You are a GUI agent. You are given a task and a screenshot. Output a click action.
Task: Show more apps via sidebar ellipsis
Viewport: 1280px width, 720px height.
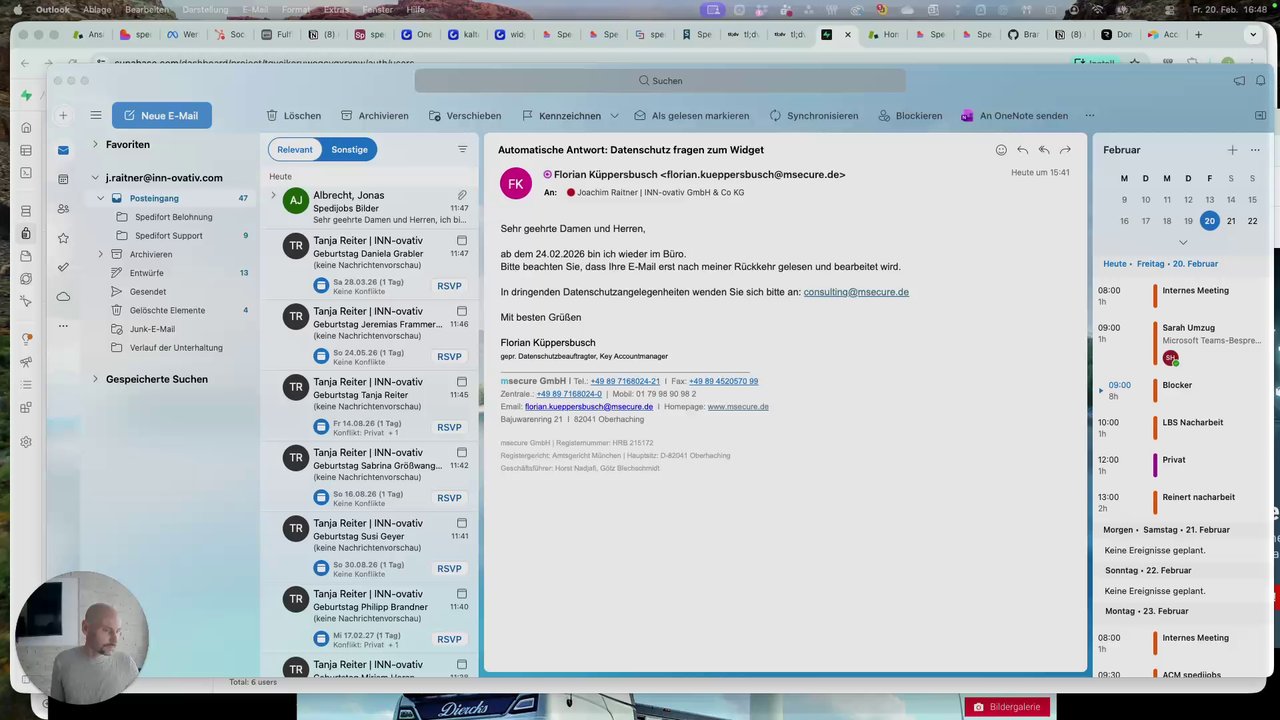[x=63, y=326]
